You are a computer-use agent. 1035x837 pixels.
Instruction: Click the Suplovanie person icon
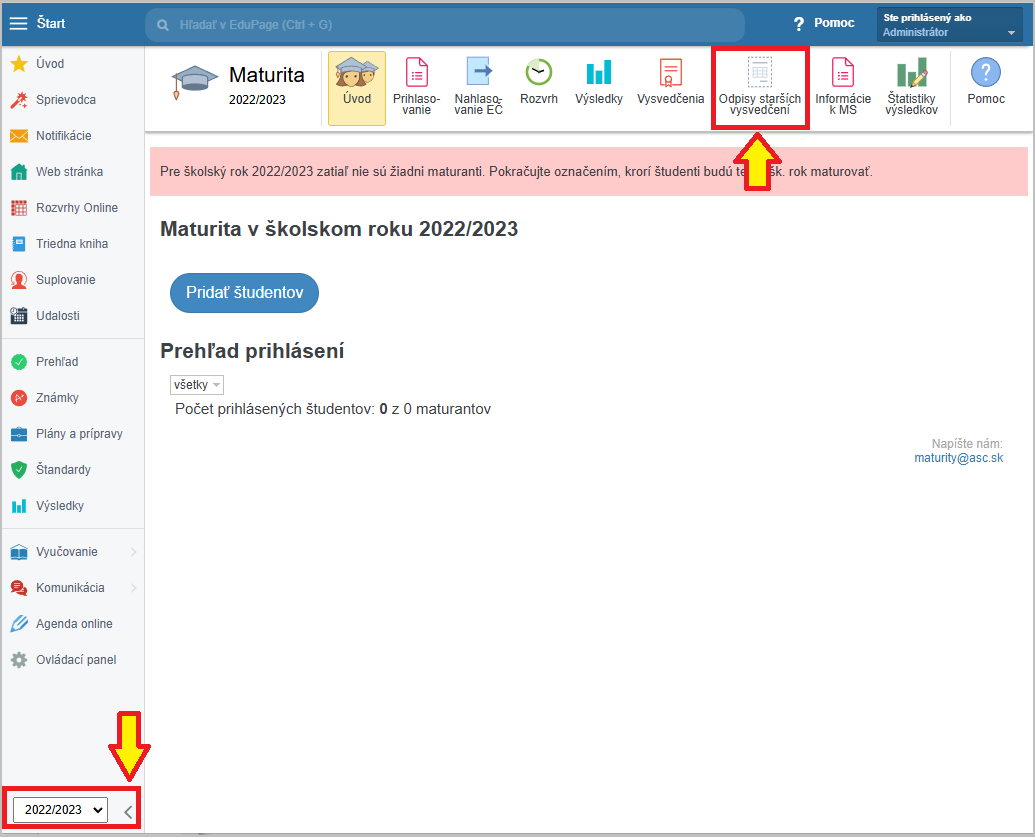coord(19,280)
